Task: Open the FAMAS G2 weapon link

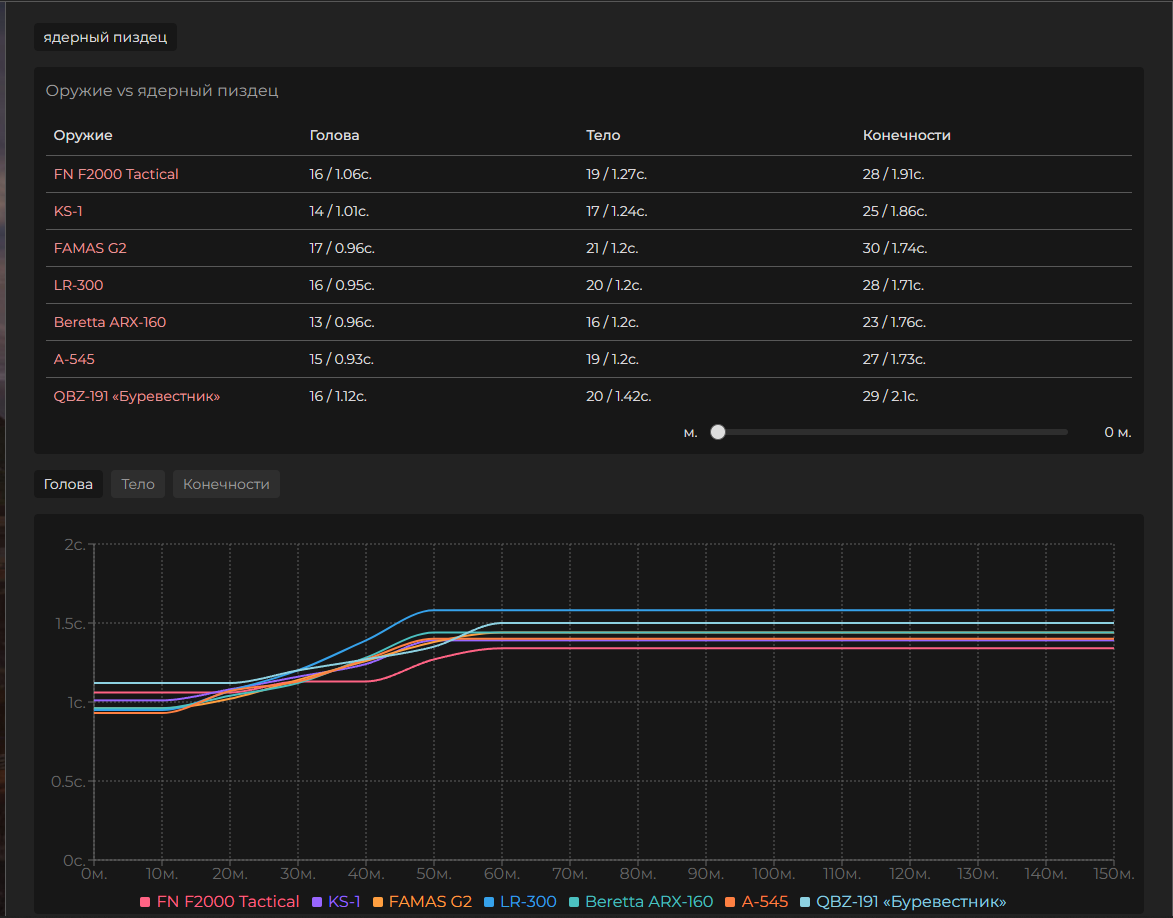Action: 90,248
